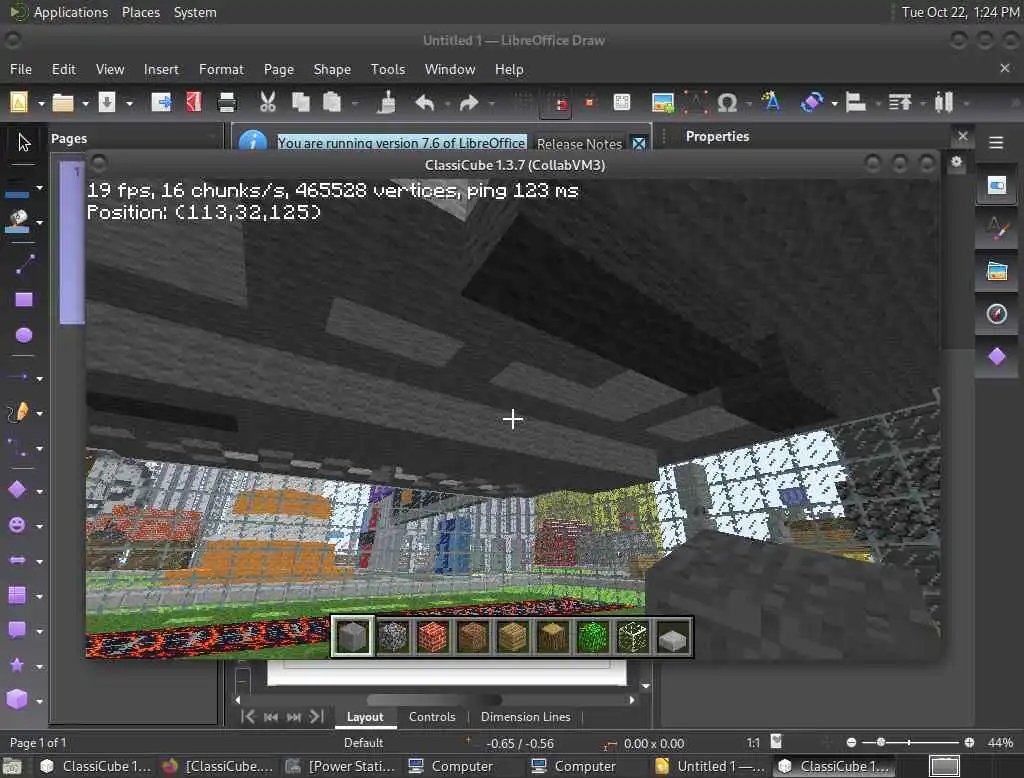This screenshot has width=1024, height=778.
Task: Undo last action arrow icon
Action: click(x=424, y=103)
